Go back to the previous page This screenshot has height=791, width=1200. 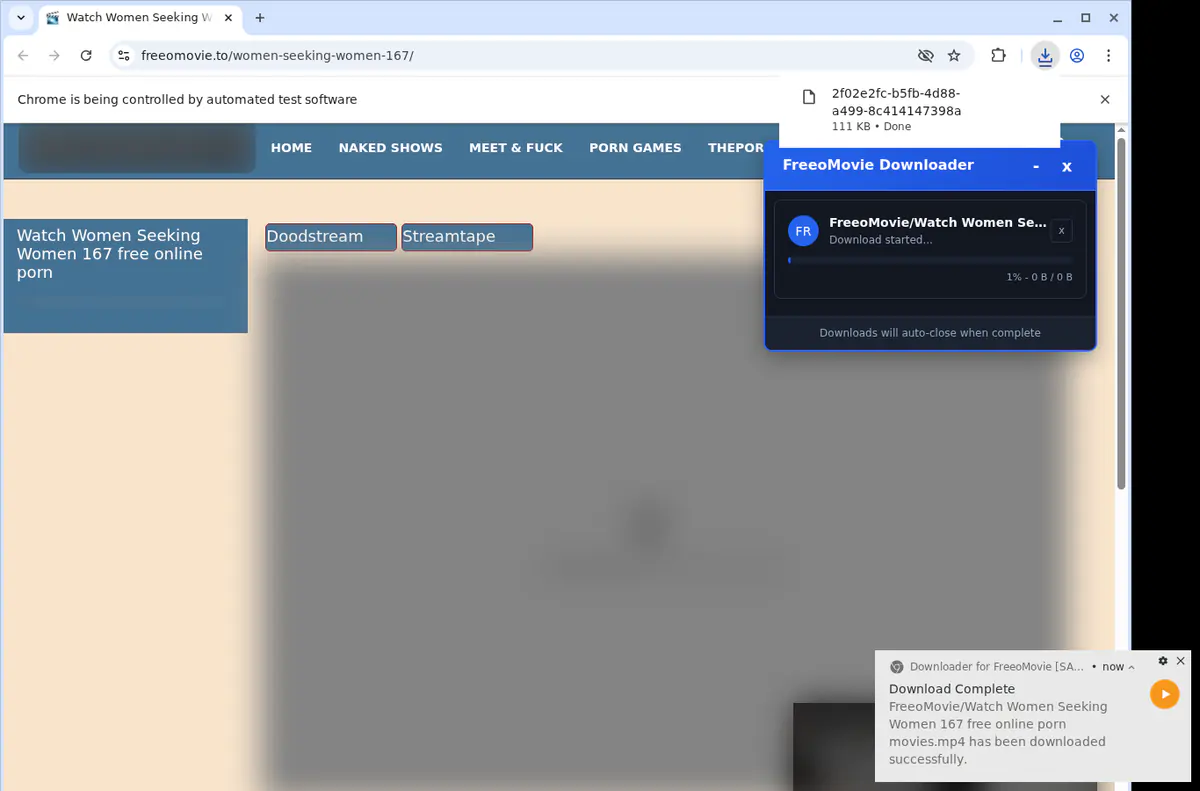coord(23,56)
